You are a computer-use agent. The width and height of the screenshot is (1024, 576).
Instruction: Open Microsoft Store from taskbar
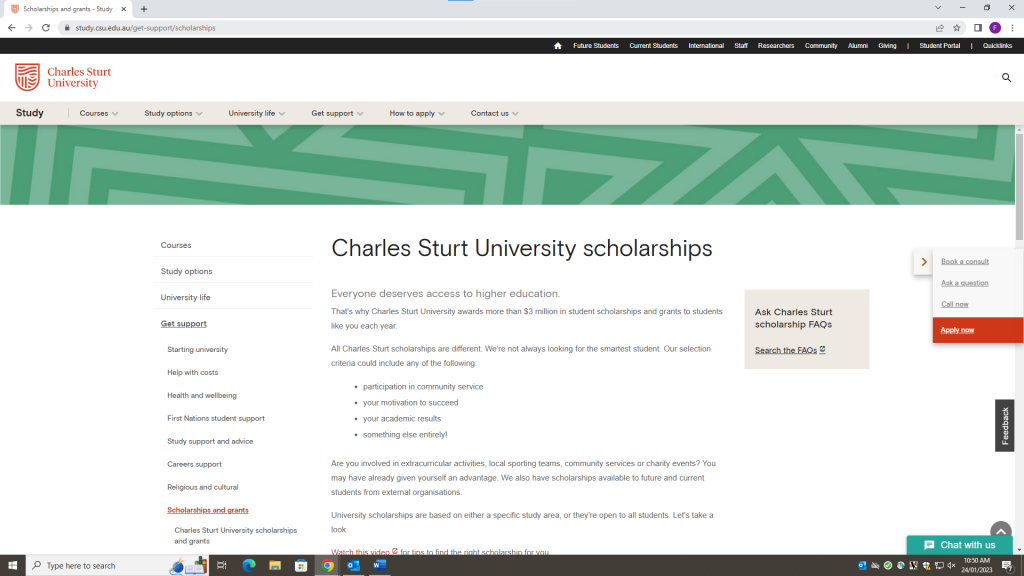click(x=301, y=566)
